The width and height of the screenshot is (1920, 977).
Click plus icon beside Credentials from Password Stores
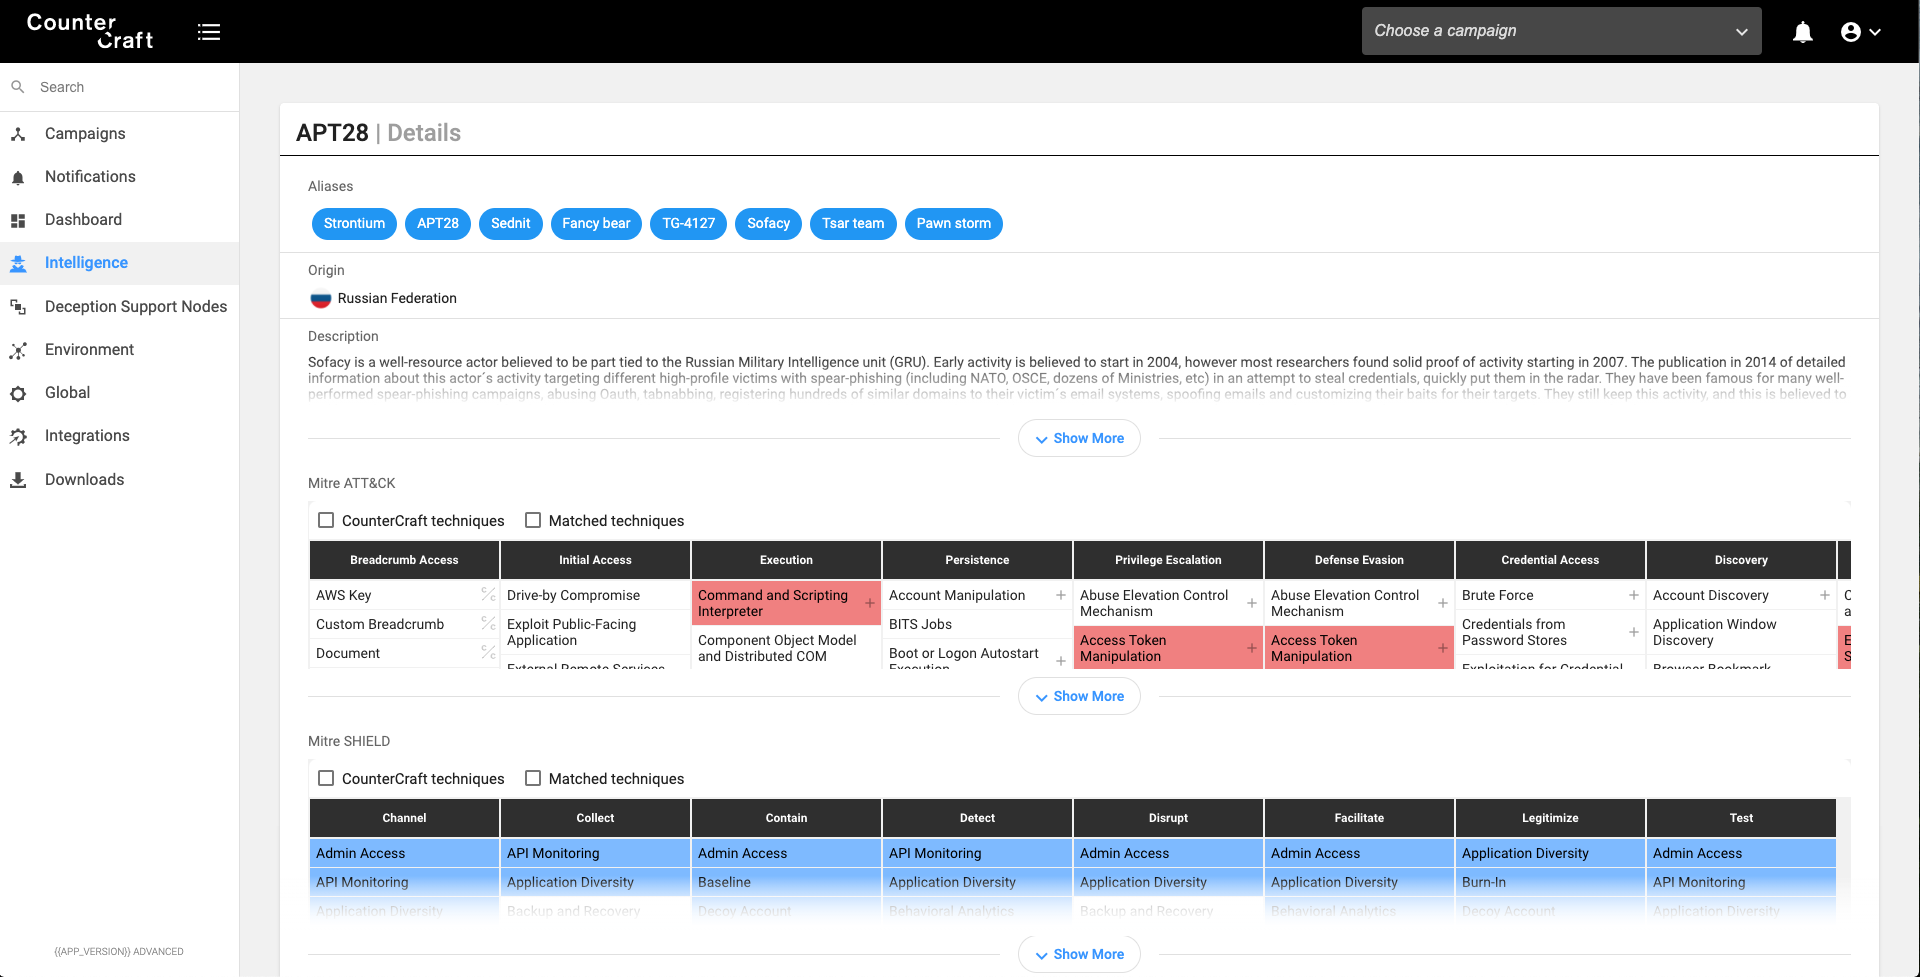click(1634, 632)
